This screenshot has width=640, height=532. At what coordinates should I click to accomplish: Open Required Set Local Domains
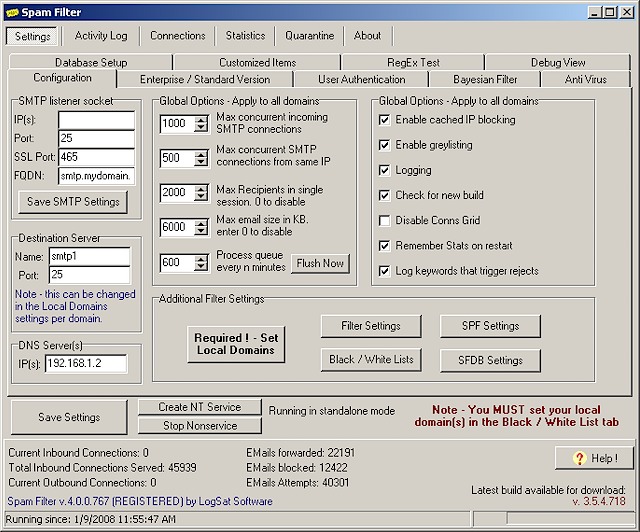236,344
